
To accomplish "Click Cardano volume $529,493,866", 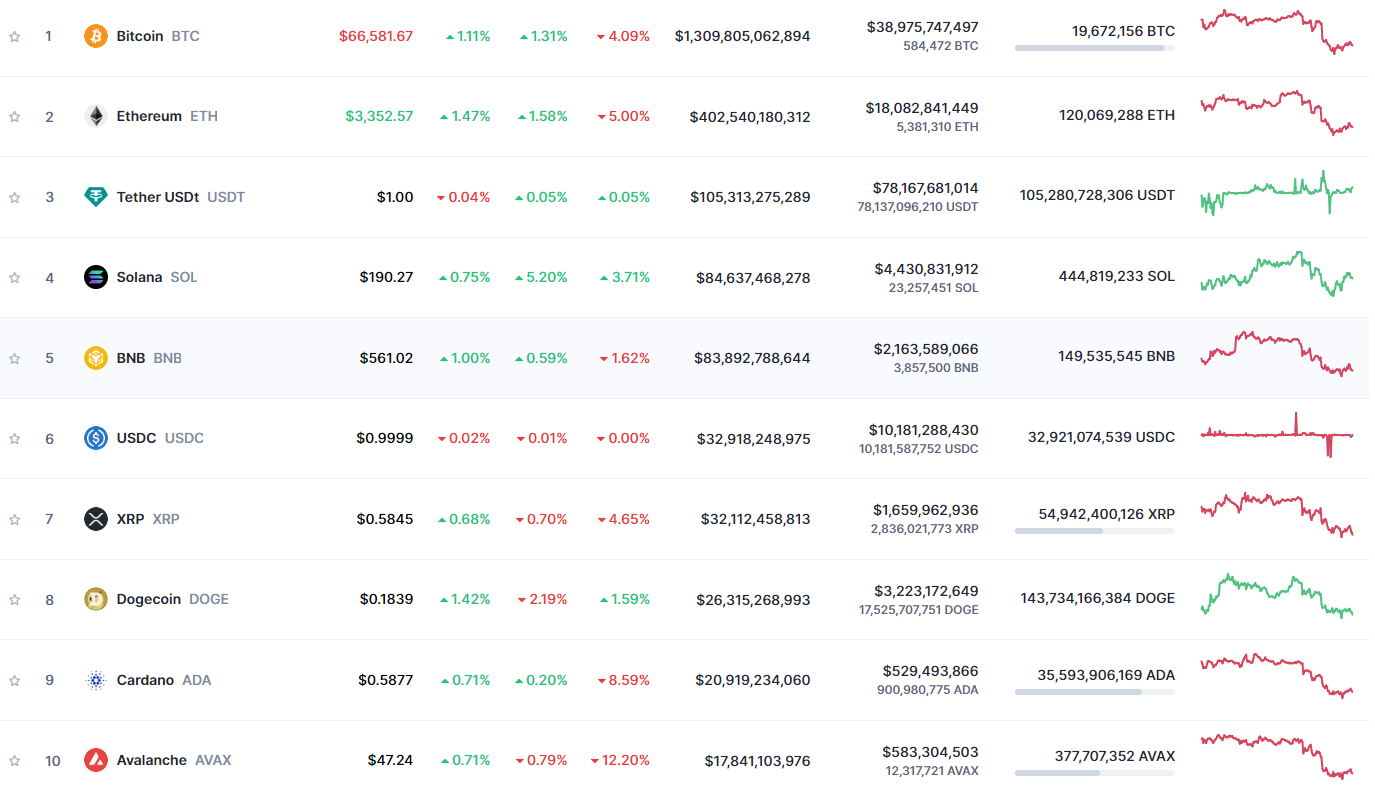I will [x=931, y=671].
